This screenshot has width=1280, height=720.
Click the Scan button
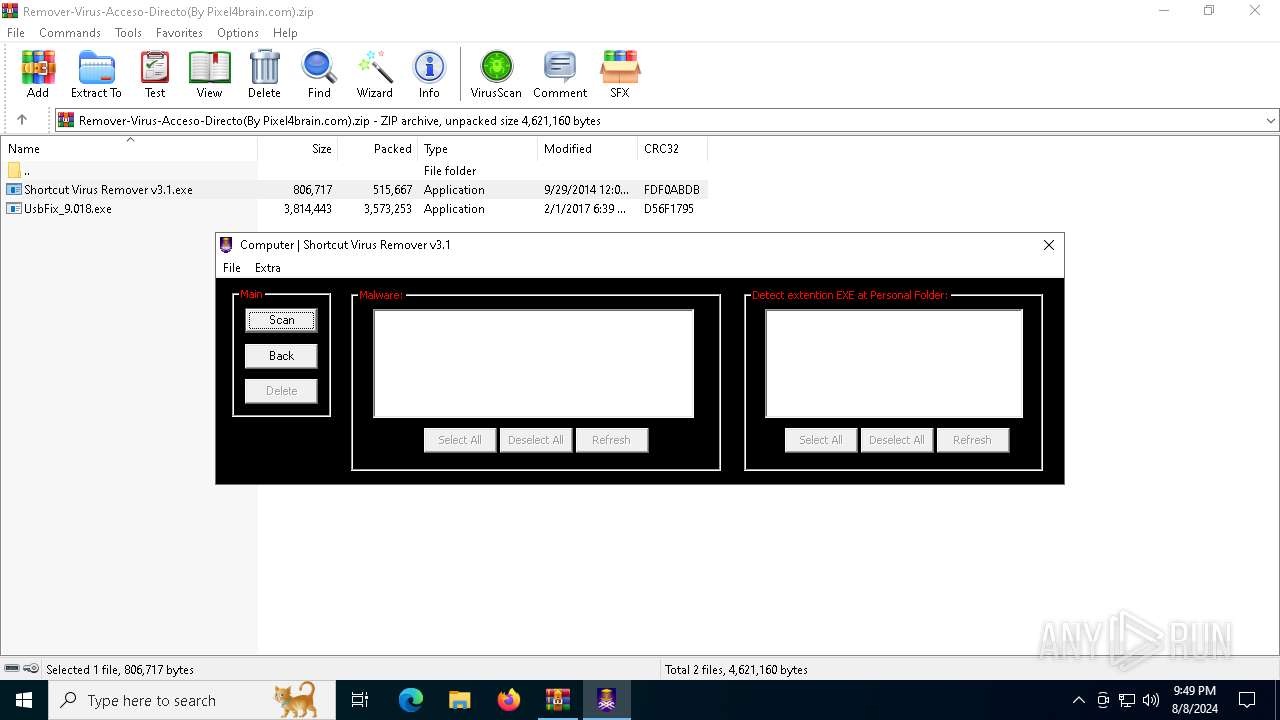(x=281, y=320)
